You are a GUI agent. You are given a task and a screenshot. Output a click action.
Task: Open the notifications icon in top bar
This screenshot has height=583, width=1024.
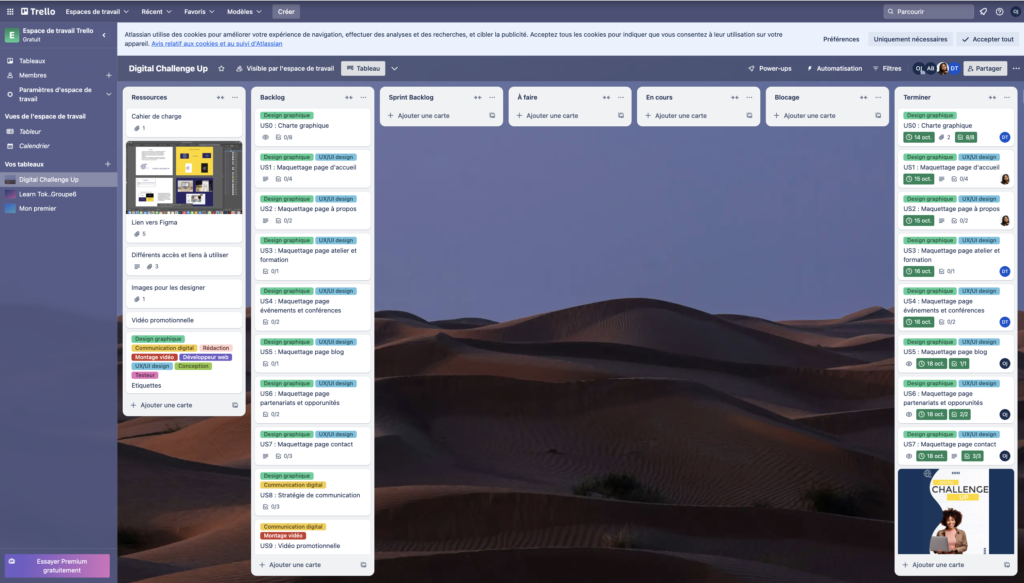point(983,11)
